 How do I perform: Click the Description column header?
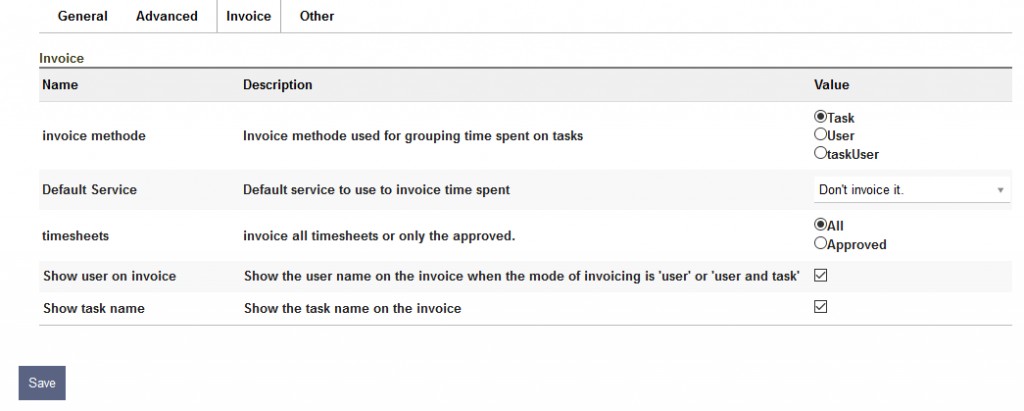click(277, 85)
